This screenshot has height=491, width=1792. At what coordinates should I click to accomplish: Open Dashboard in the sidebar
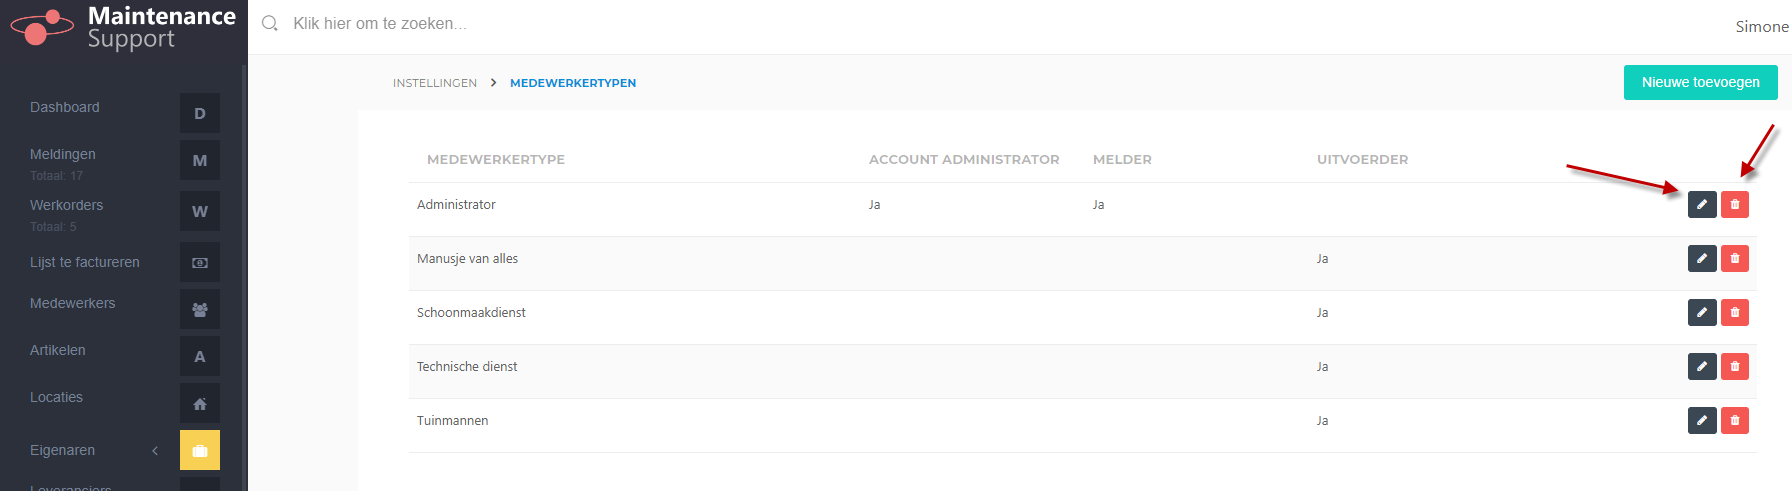(x=65, y=107)
